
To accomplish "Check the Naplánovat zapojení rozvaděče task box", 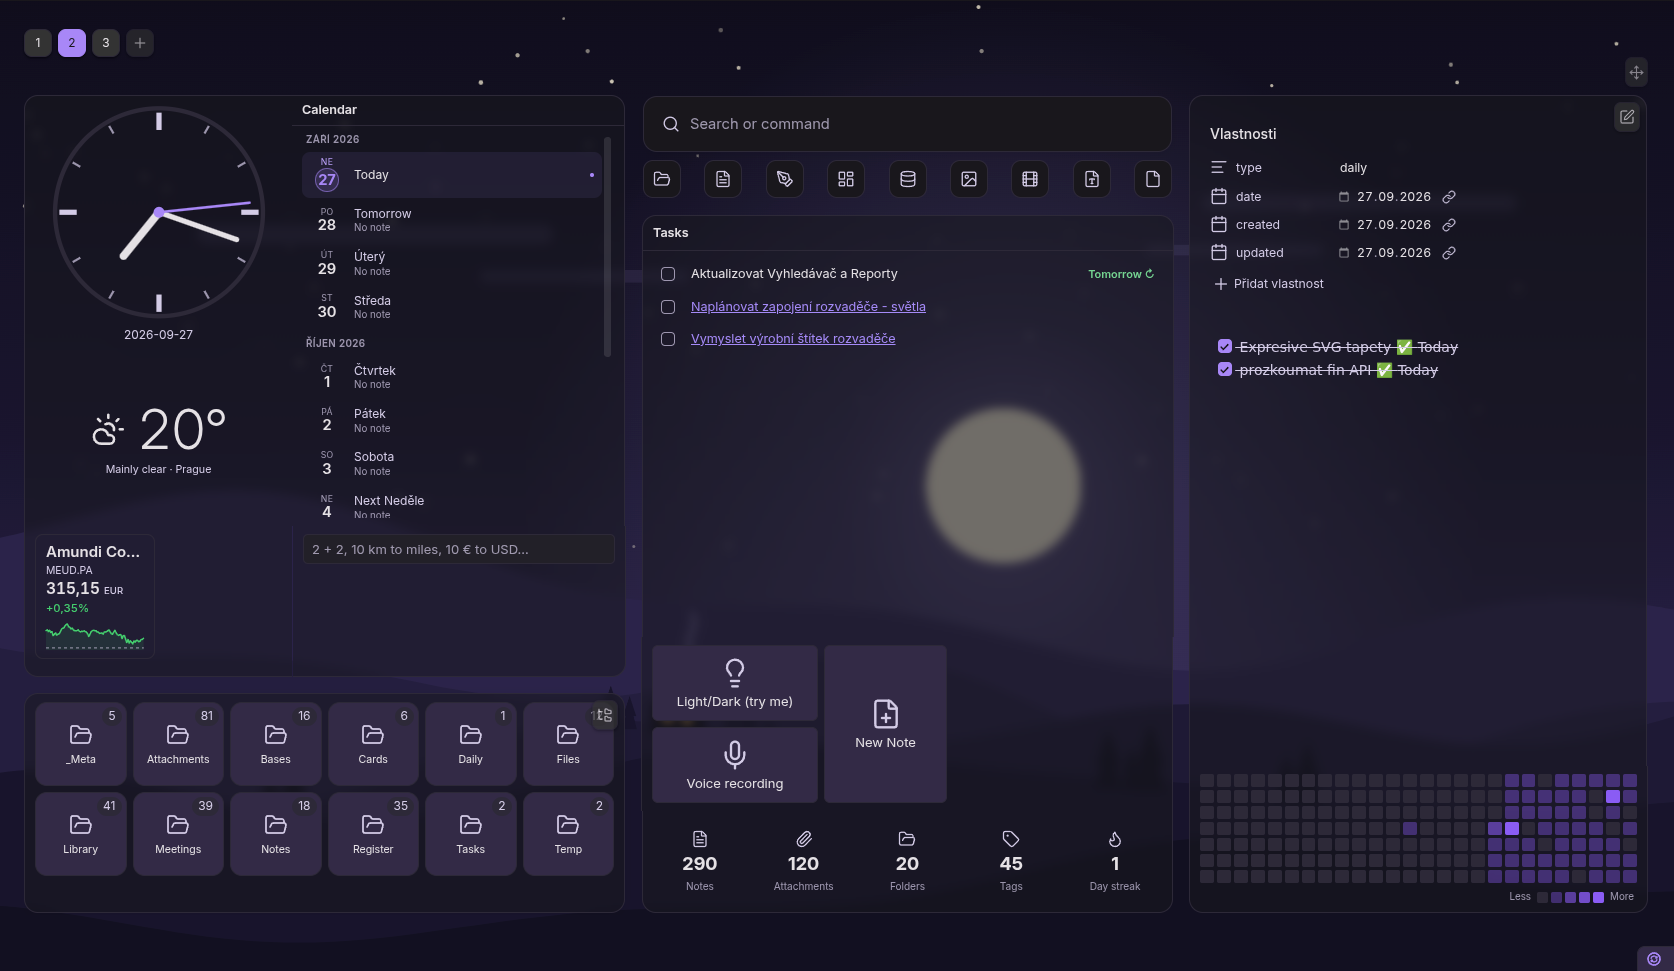I will 668,307.
